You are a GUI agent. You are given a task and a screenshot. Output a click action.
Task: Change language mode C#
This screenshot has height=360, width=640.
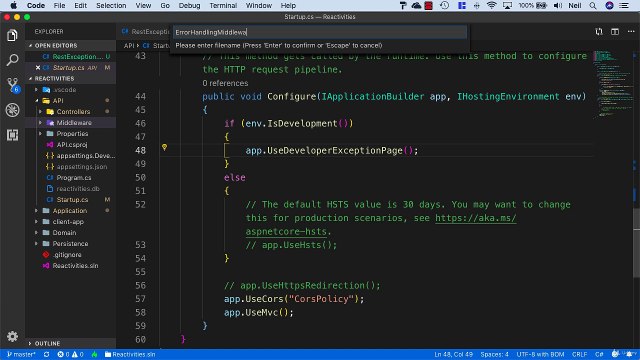click(599, 354)
